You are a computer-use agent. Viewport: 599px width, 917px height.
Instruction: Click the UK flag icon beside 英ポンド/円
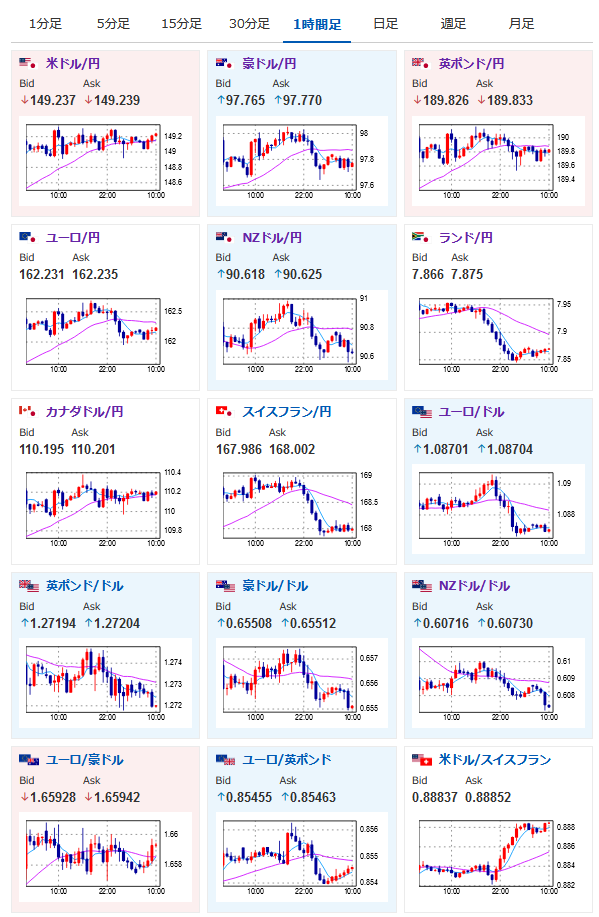(421, 63)
